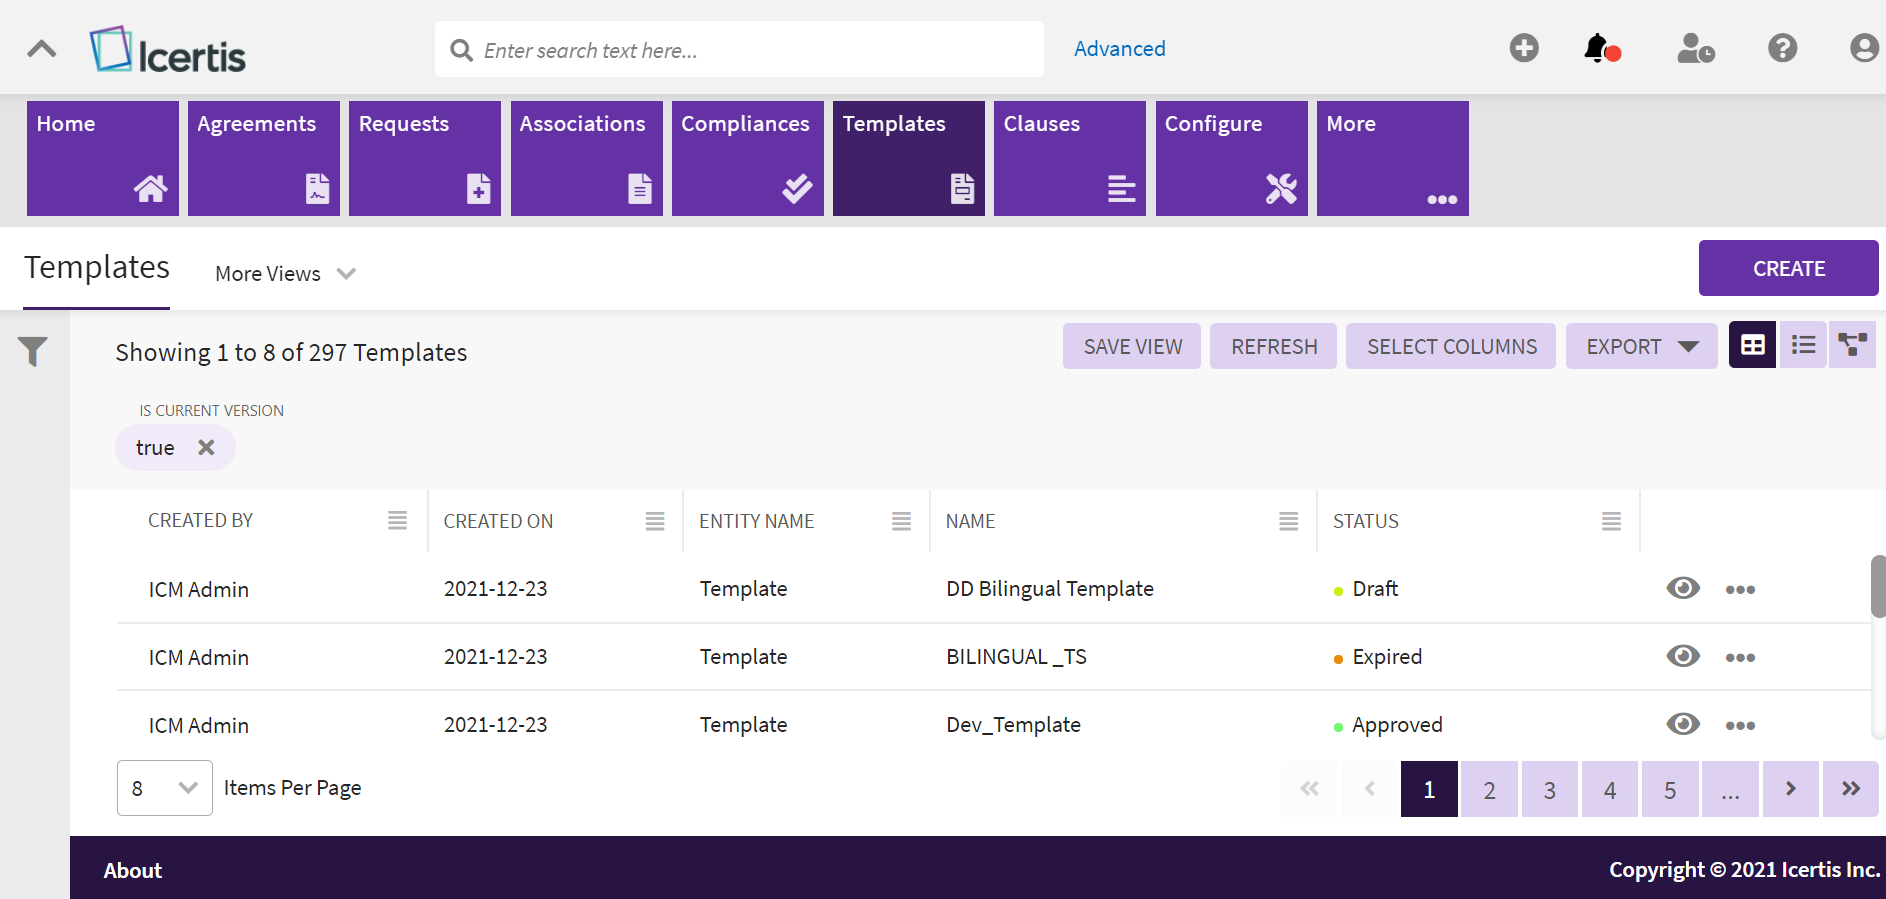The width and height of the screenshot is (1886, 899).
Task: Click the plus add icon in header
Action: pyautogui.click(x=1524, y=48)
